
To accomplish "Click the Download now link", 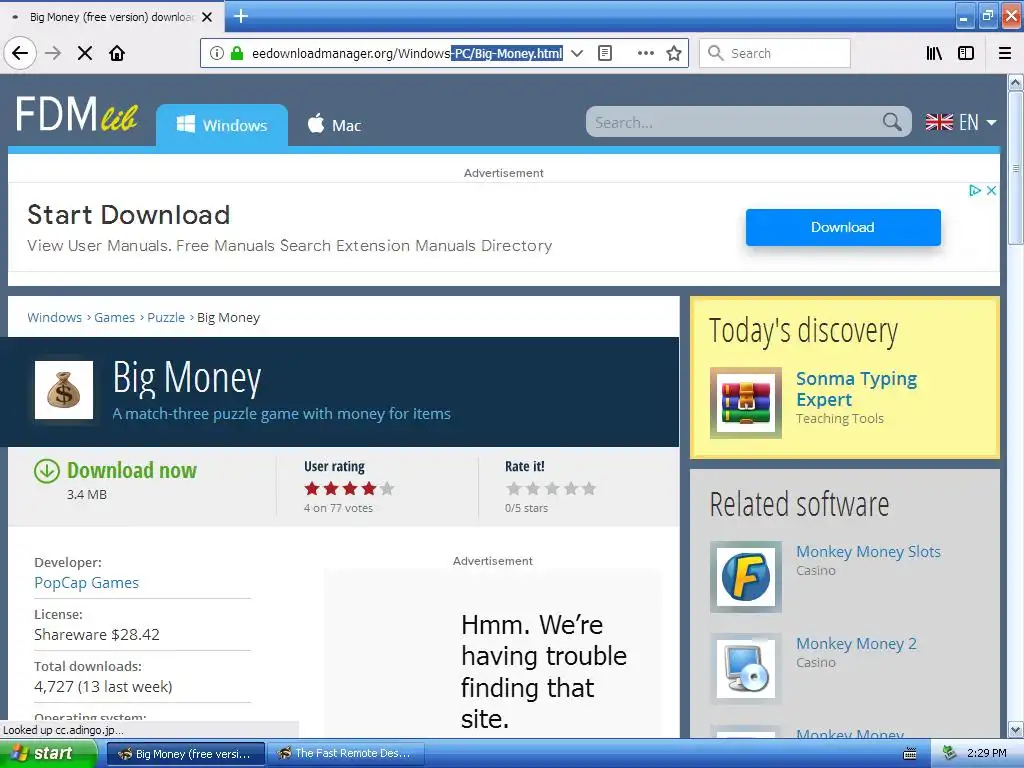I will (x=132, y=470).
